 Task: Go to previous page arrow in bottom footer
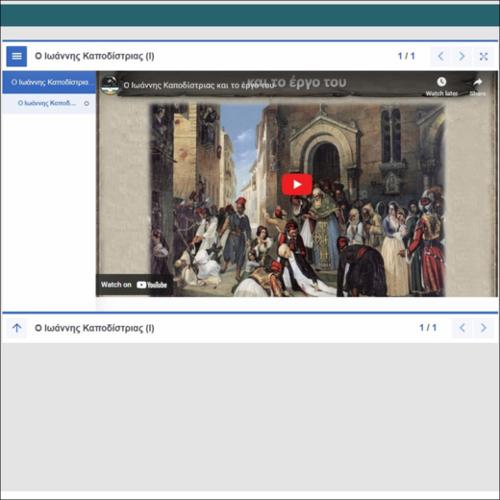462,328
